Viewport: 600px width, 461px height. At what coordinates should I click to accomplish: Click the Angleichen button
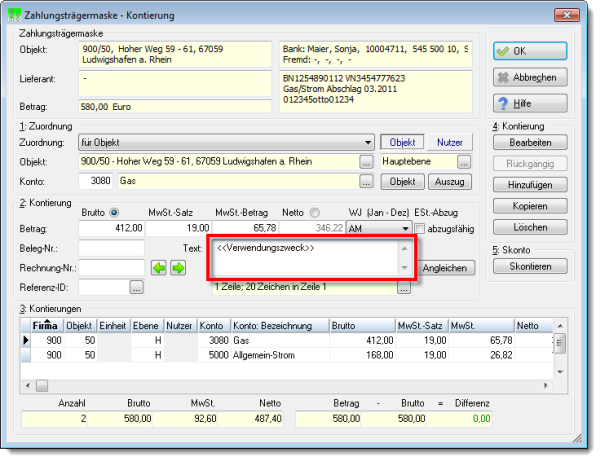(445, 268)
